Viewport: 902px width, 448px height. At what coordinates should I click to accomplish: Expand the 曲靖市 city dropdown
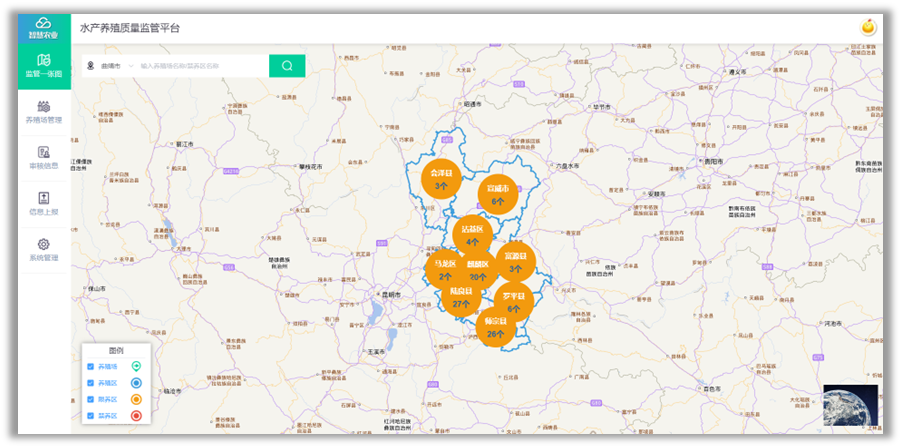click(x=112, y=66)
